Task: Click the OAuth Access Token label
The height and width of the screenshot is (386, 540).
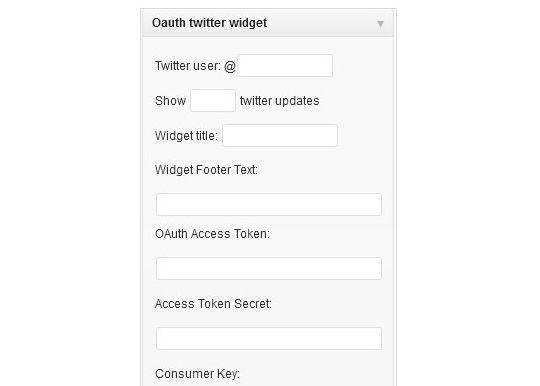Action: (212, 234)
